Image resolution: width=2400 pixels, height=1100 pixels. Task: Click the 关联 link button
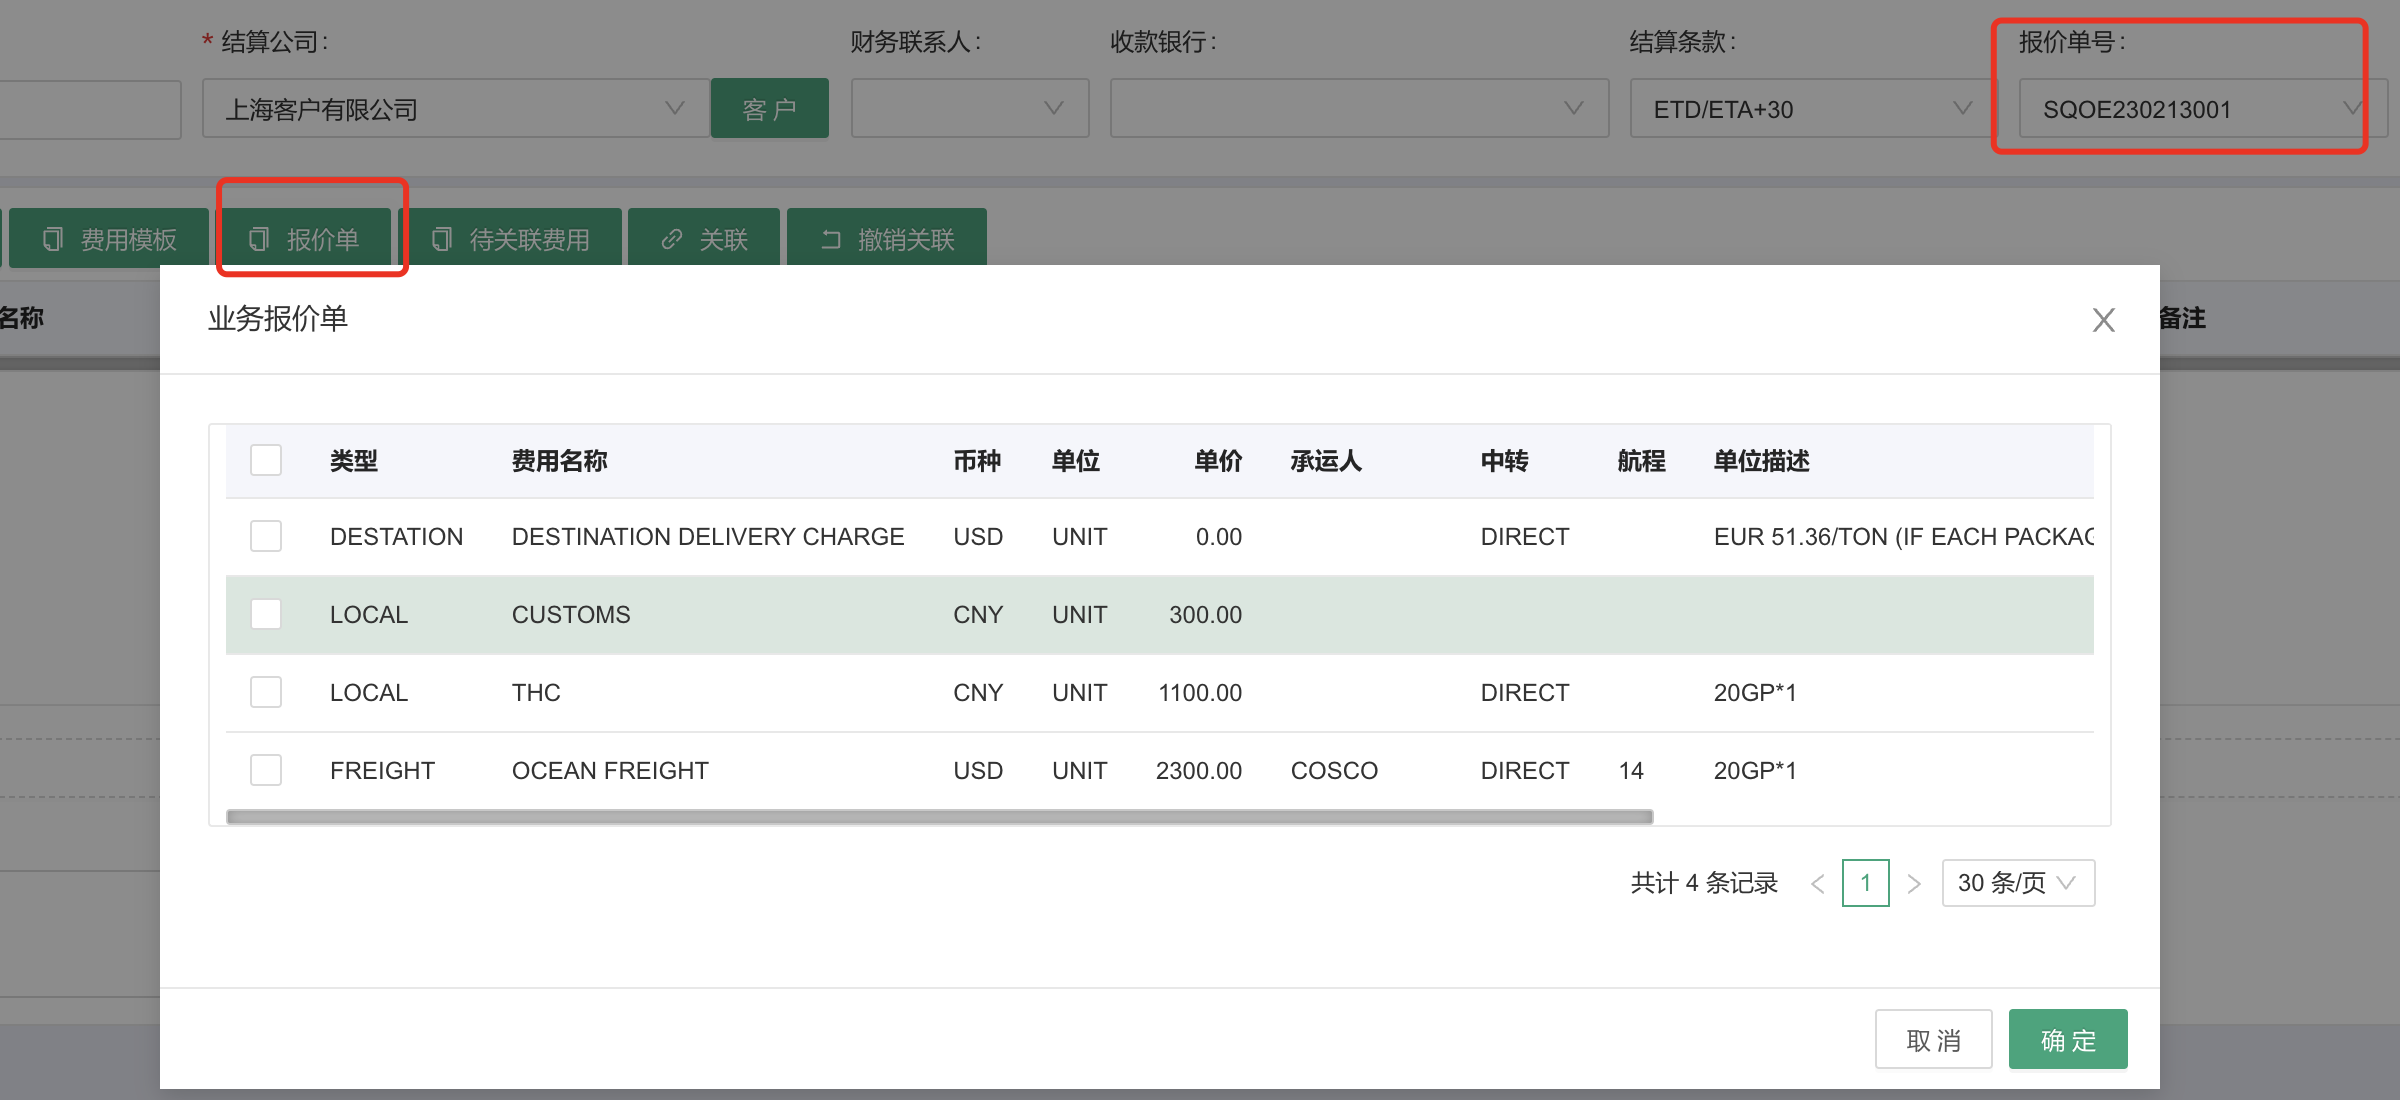point(704,239)
